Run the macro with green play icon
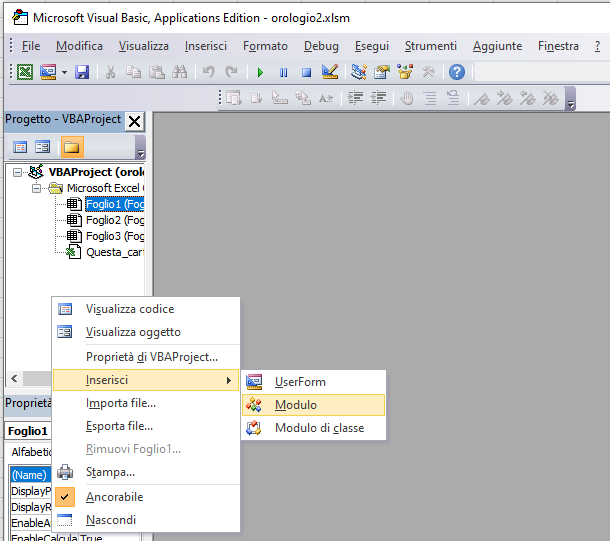 click(260, 72)
